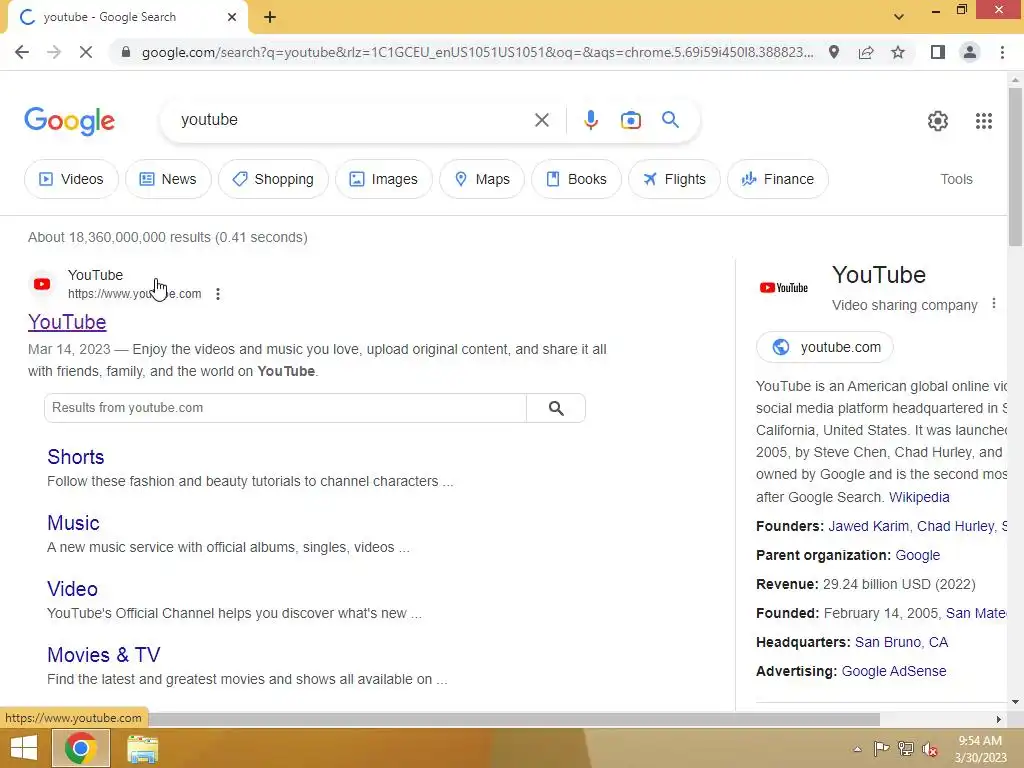This screenshot has height=768, width=1024.
Task: Open the Wikipedia link in description
Action: 919,497
